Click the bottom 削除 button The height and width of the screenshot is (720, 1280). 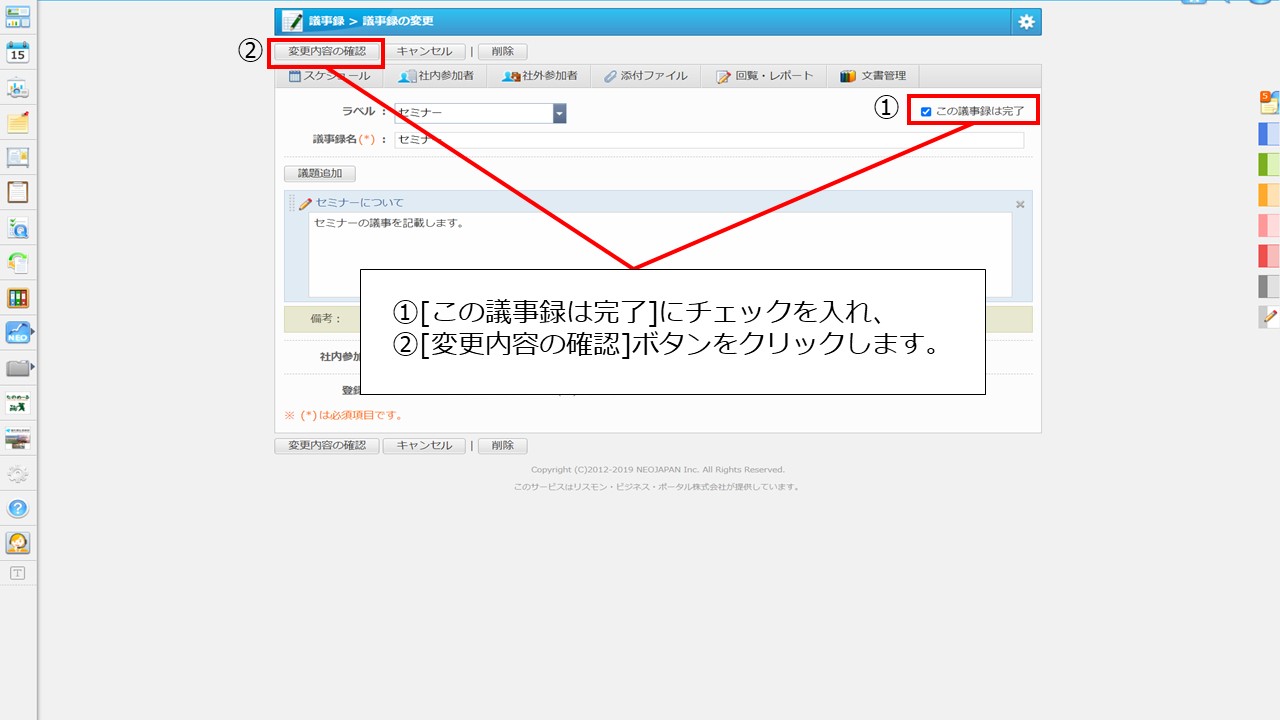502,446
